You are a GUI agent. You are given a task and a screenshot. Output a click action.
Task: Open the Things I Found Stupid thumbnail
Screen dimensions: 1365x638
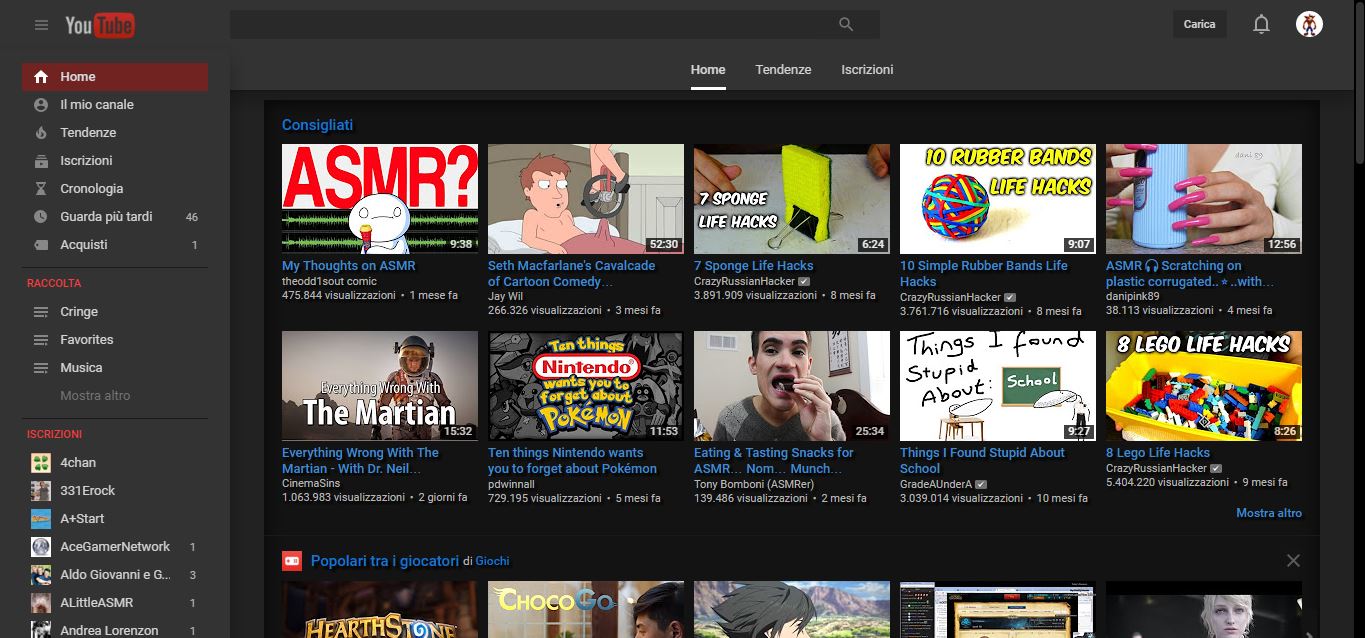click(x=998, y=386)
